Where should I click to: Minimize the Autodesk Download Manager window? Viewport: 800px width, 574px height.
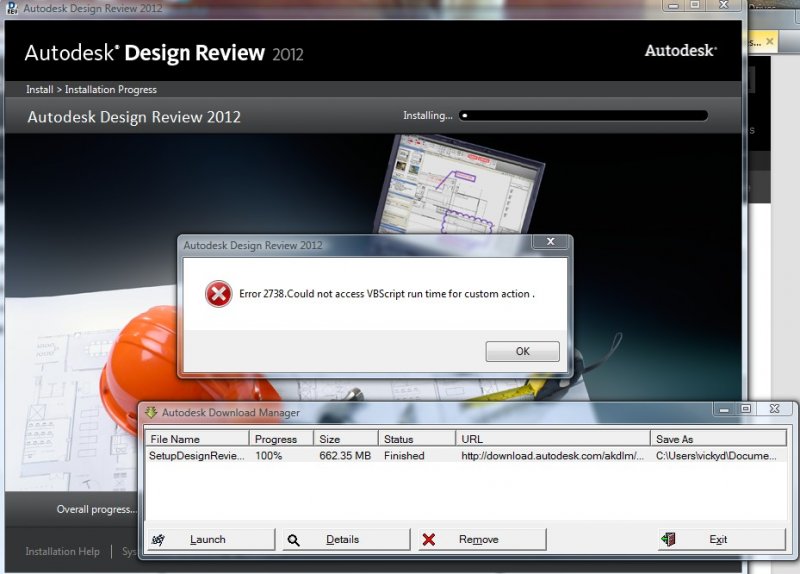(723, 409)
